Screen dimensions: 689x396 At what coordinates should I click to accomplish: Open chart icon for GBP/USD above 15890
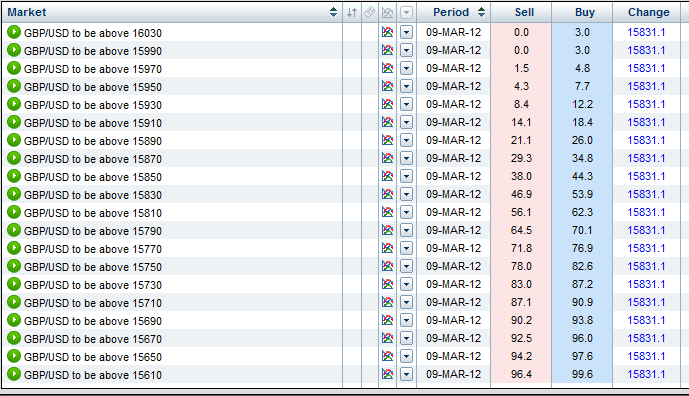pyautogui.click(x=388, y=140)
